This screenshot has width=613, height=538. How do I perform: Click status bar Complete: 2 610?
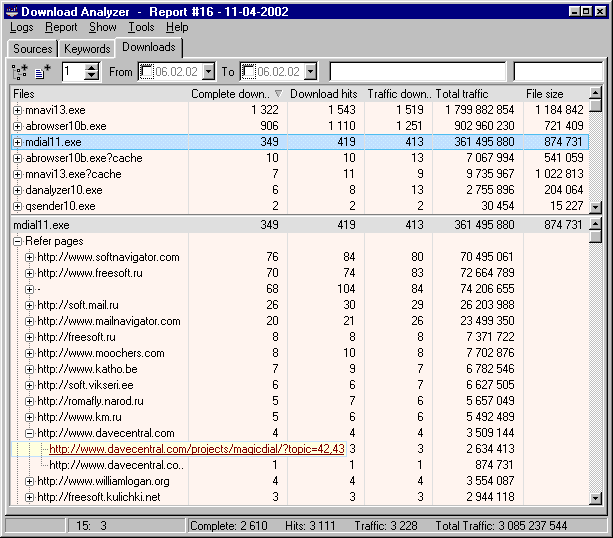click(229, 526)
